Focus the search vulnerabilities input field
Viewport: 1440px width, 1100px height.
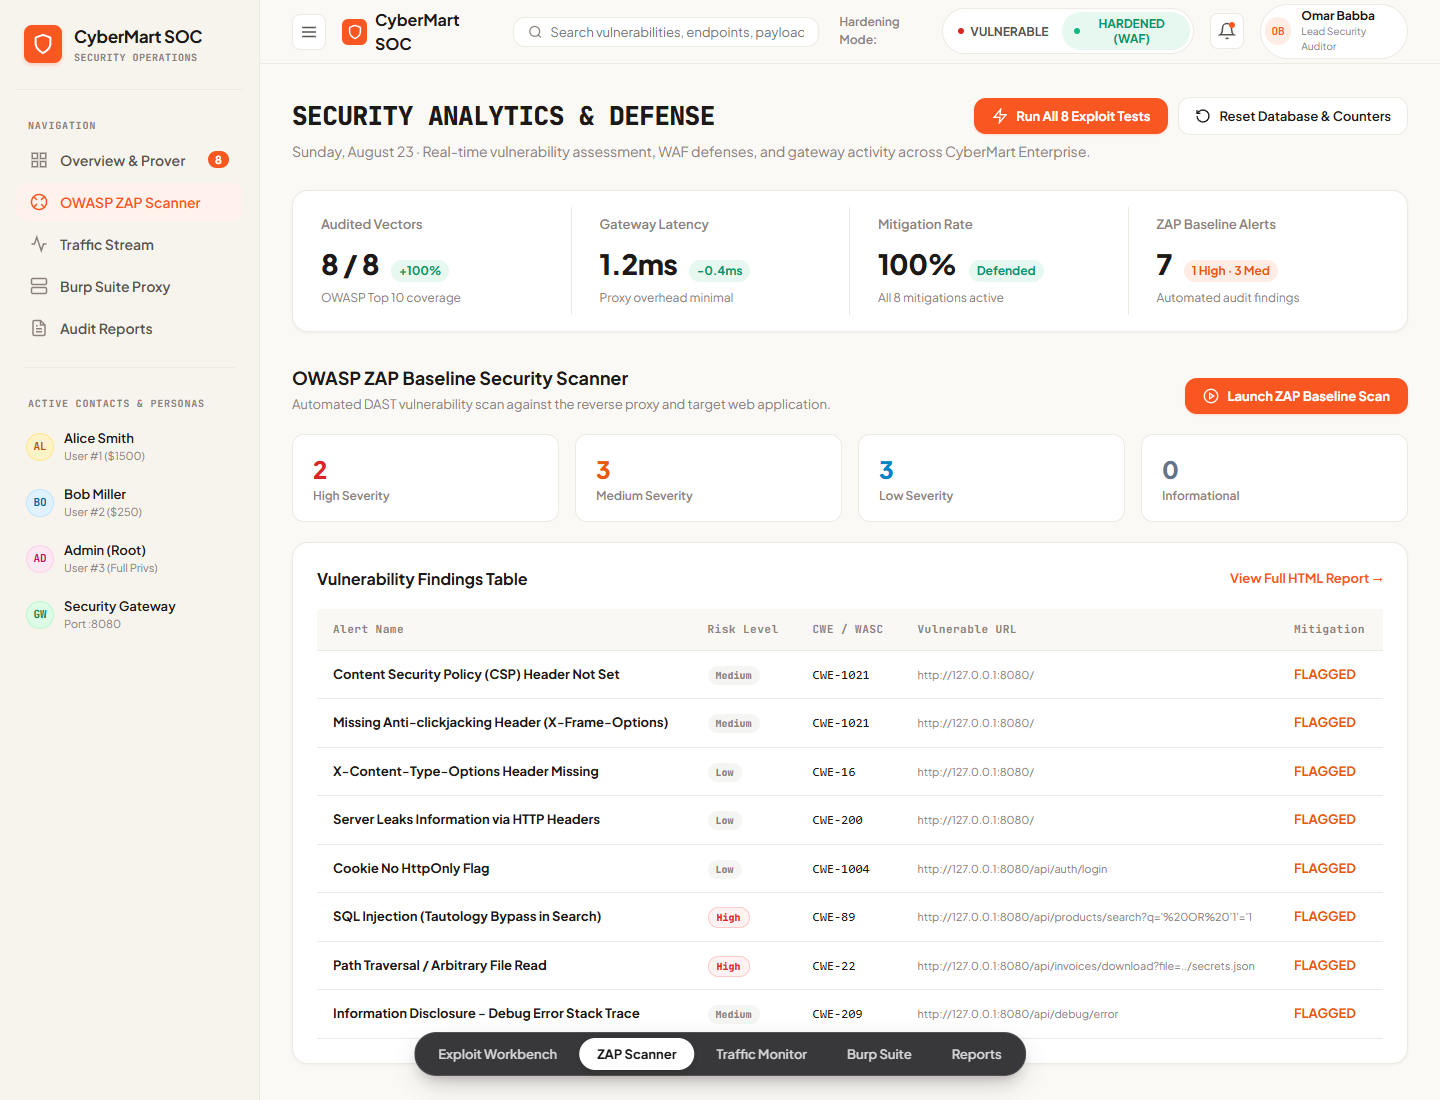tap(666, 32)
